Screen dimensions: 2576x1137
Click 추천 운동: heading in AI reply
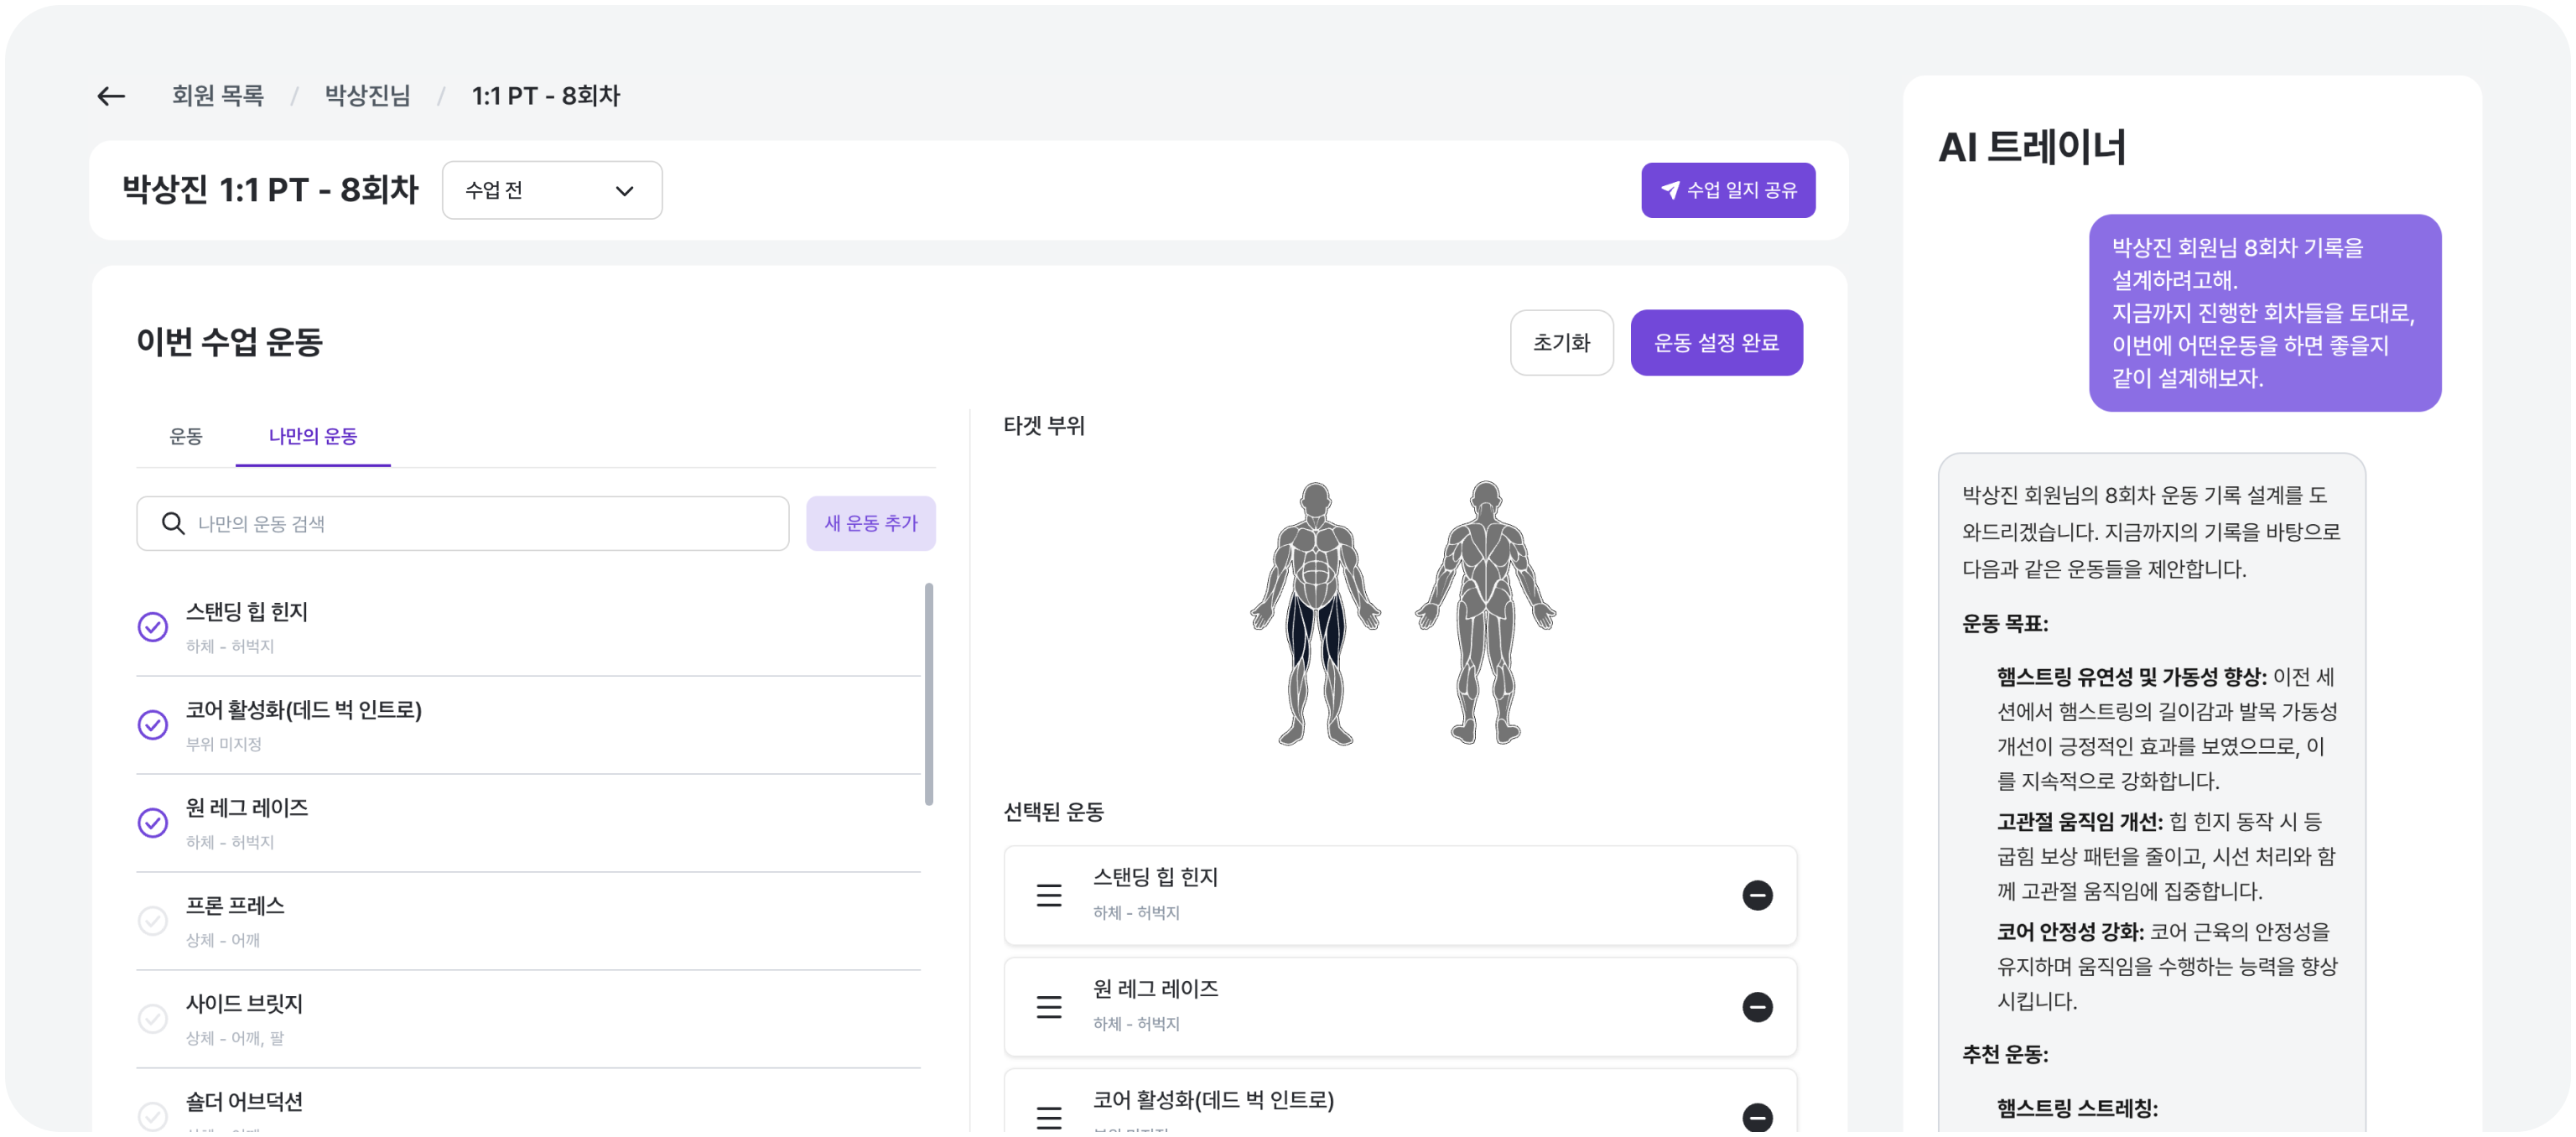2005,1054
